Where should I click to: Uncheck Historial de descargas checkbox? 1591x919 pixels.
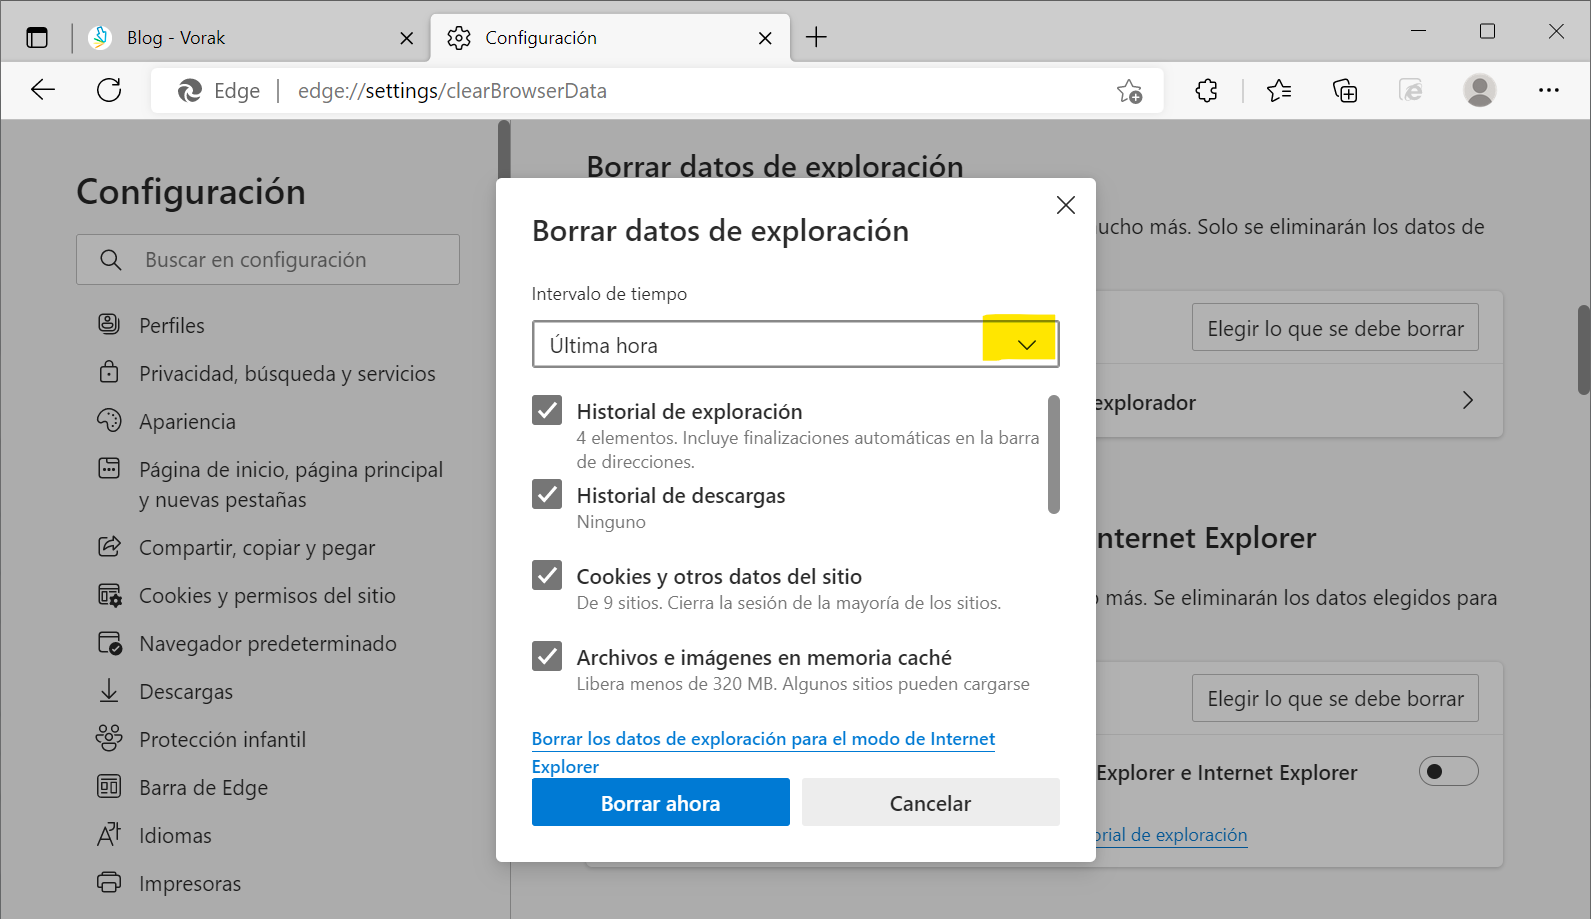(547, 494)
